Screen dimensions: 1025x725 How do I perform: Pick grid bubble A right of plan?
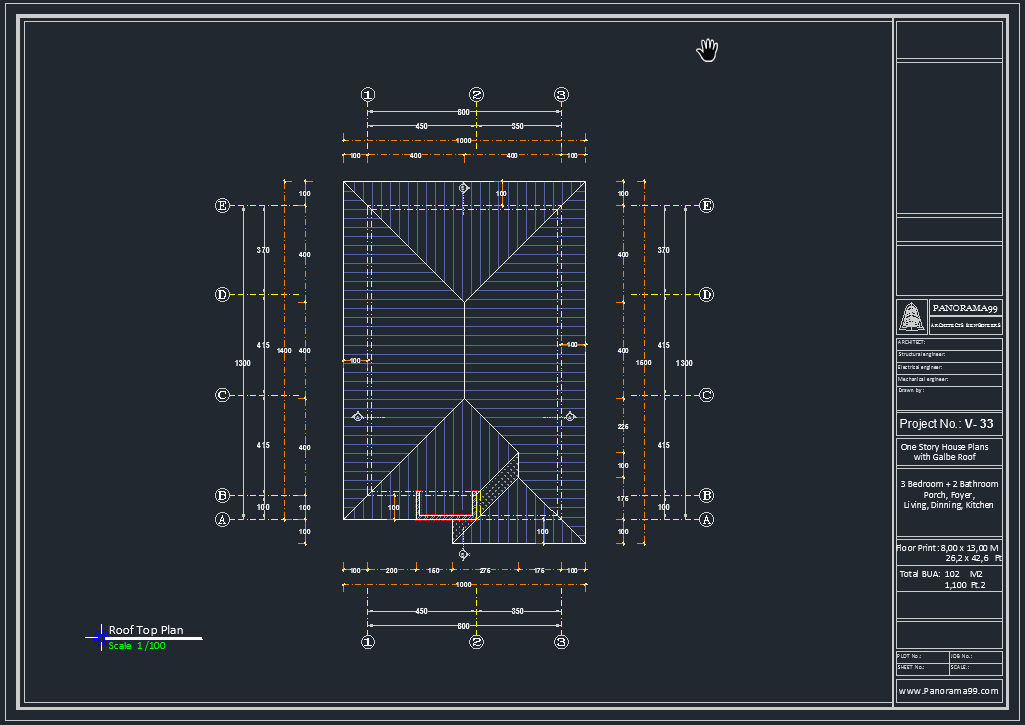707,520
